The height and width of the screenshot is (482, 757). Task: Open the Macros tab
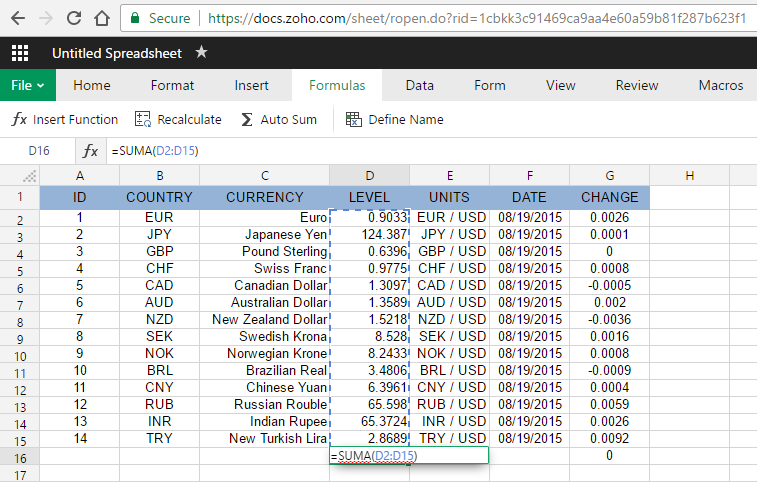[x=721, y=85]
